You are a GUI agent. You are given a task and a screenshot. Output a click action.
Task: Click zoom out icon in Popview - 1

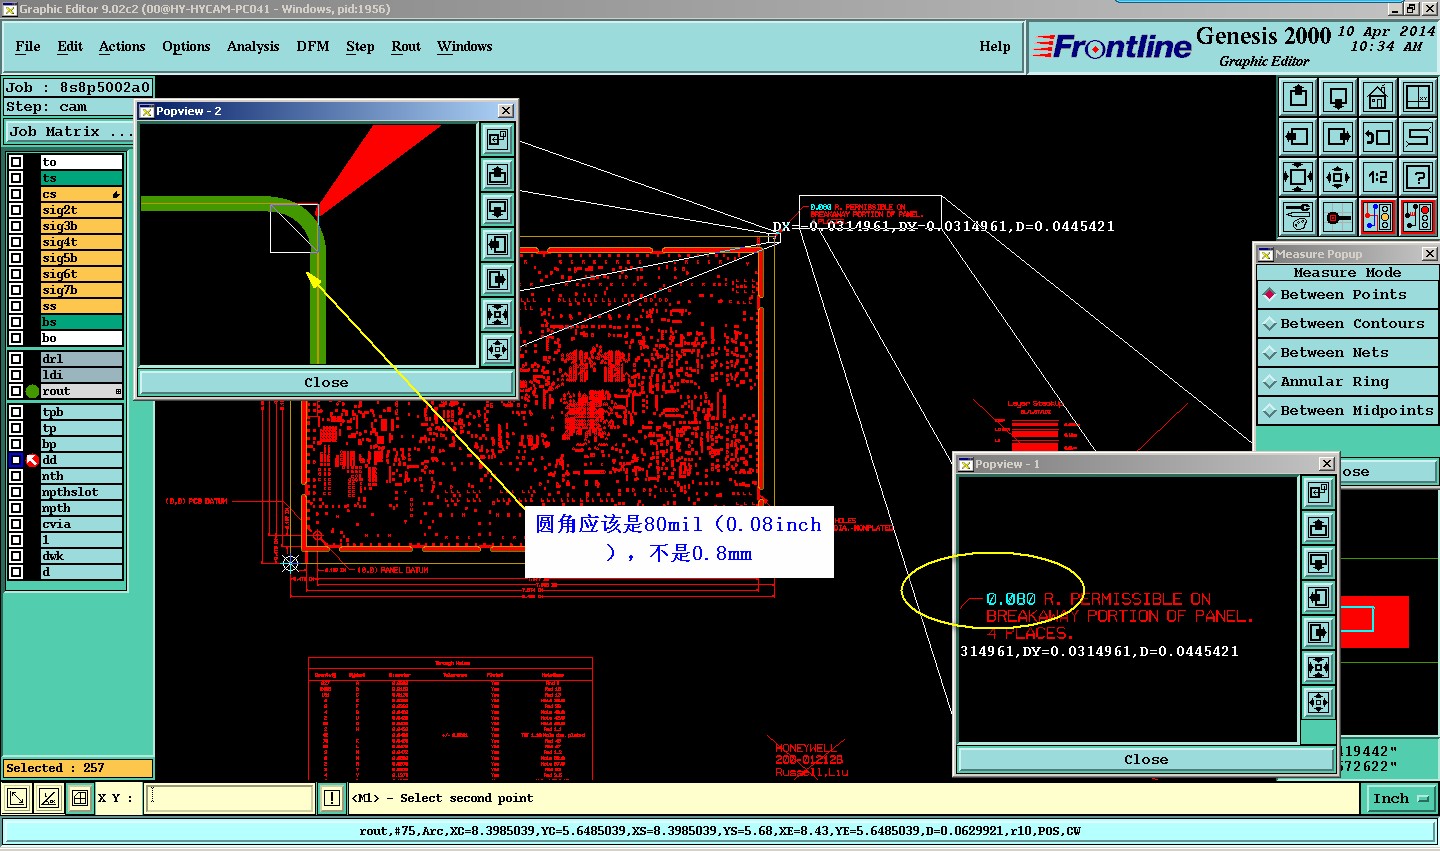pos(1319,702)
